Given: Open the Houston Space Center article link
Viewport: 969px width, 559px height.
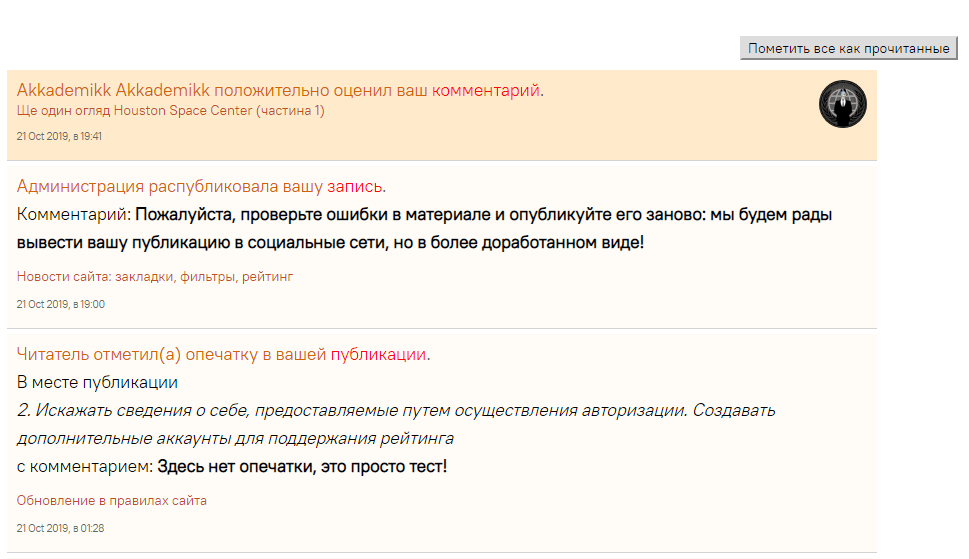Looking at the screenshot, I should coord(170,111).
